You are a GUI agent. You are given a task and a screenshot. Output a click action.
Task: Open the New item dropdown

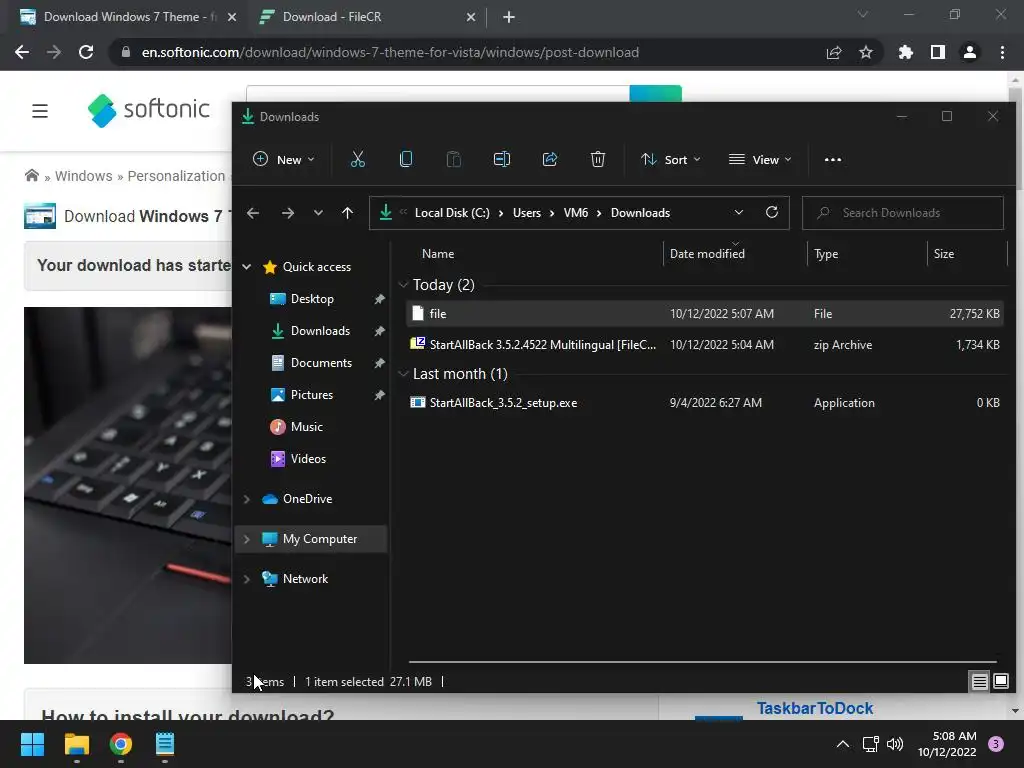(x=283, y=159)
